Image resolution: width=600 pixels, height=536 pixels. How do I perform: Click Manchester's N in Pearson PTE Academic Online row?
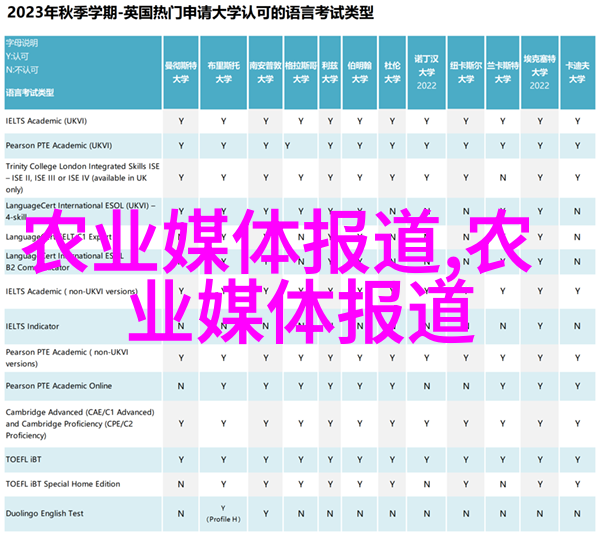click(x=181, y=386)
